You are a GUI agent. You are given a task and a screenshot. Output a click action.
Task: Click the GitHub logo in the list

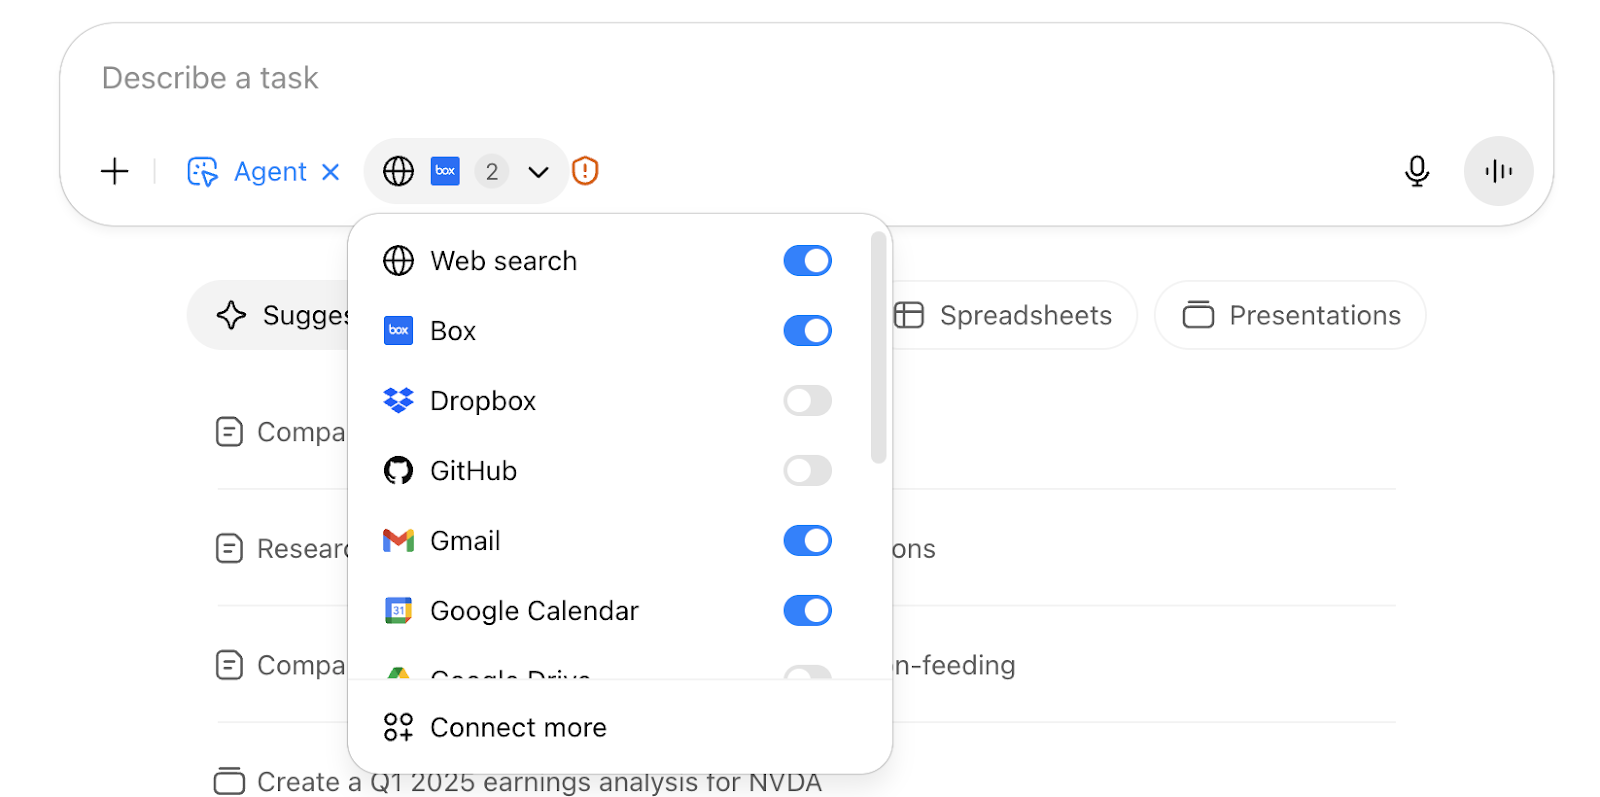(x=398, y=470)
